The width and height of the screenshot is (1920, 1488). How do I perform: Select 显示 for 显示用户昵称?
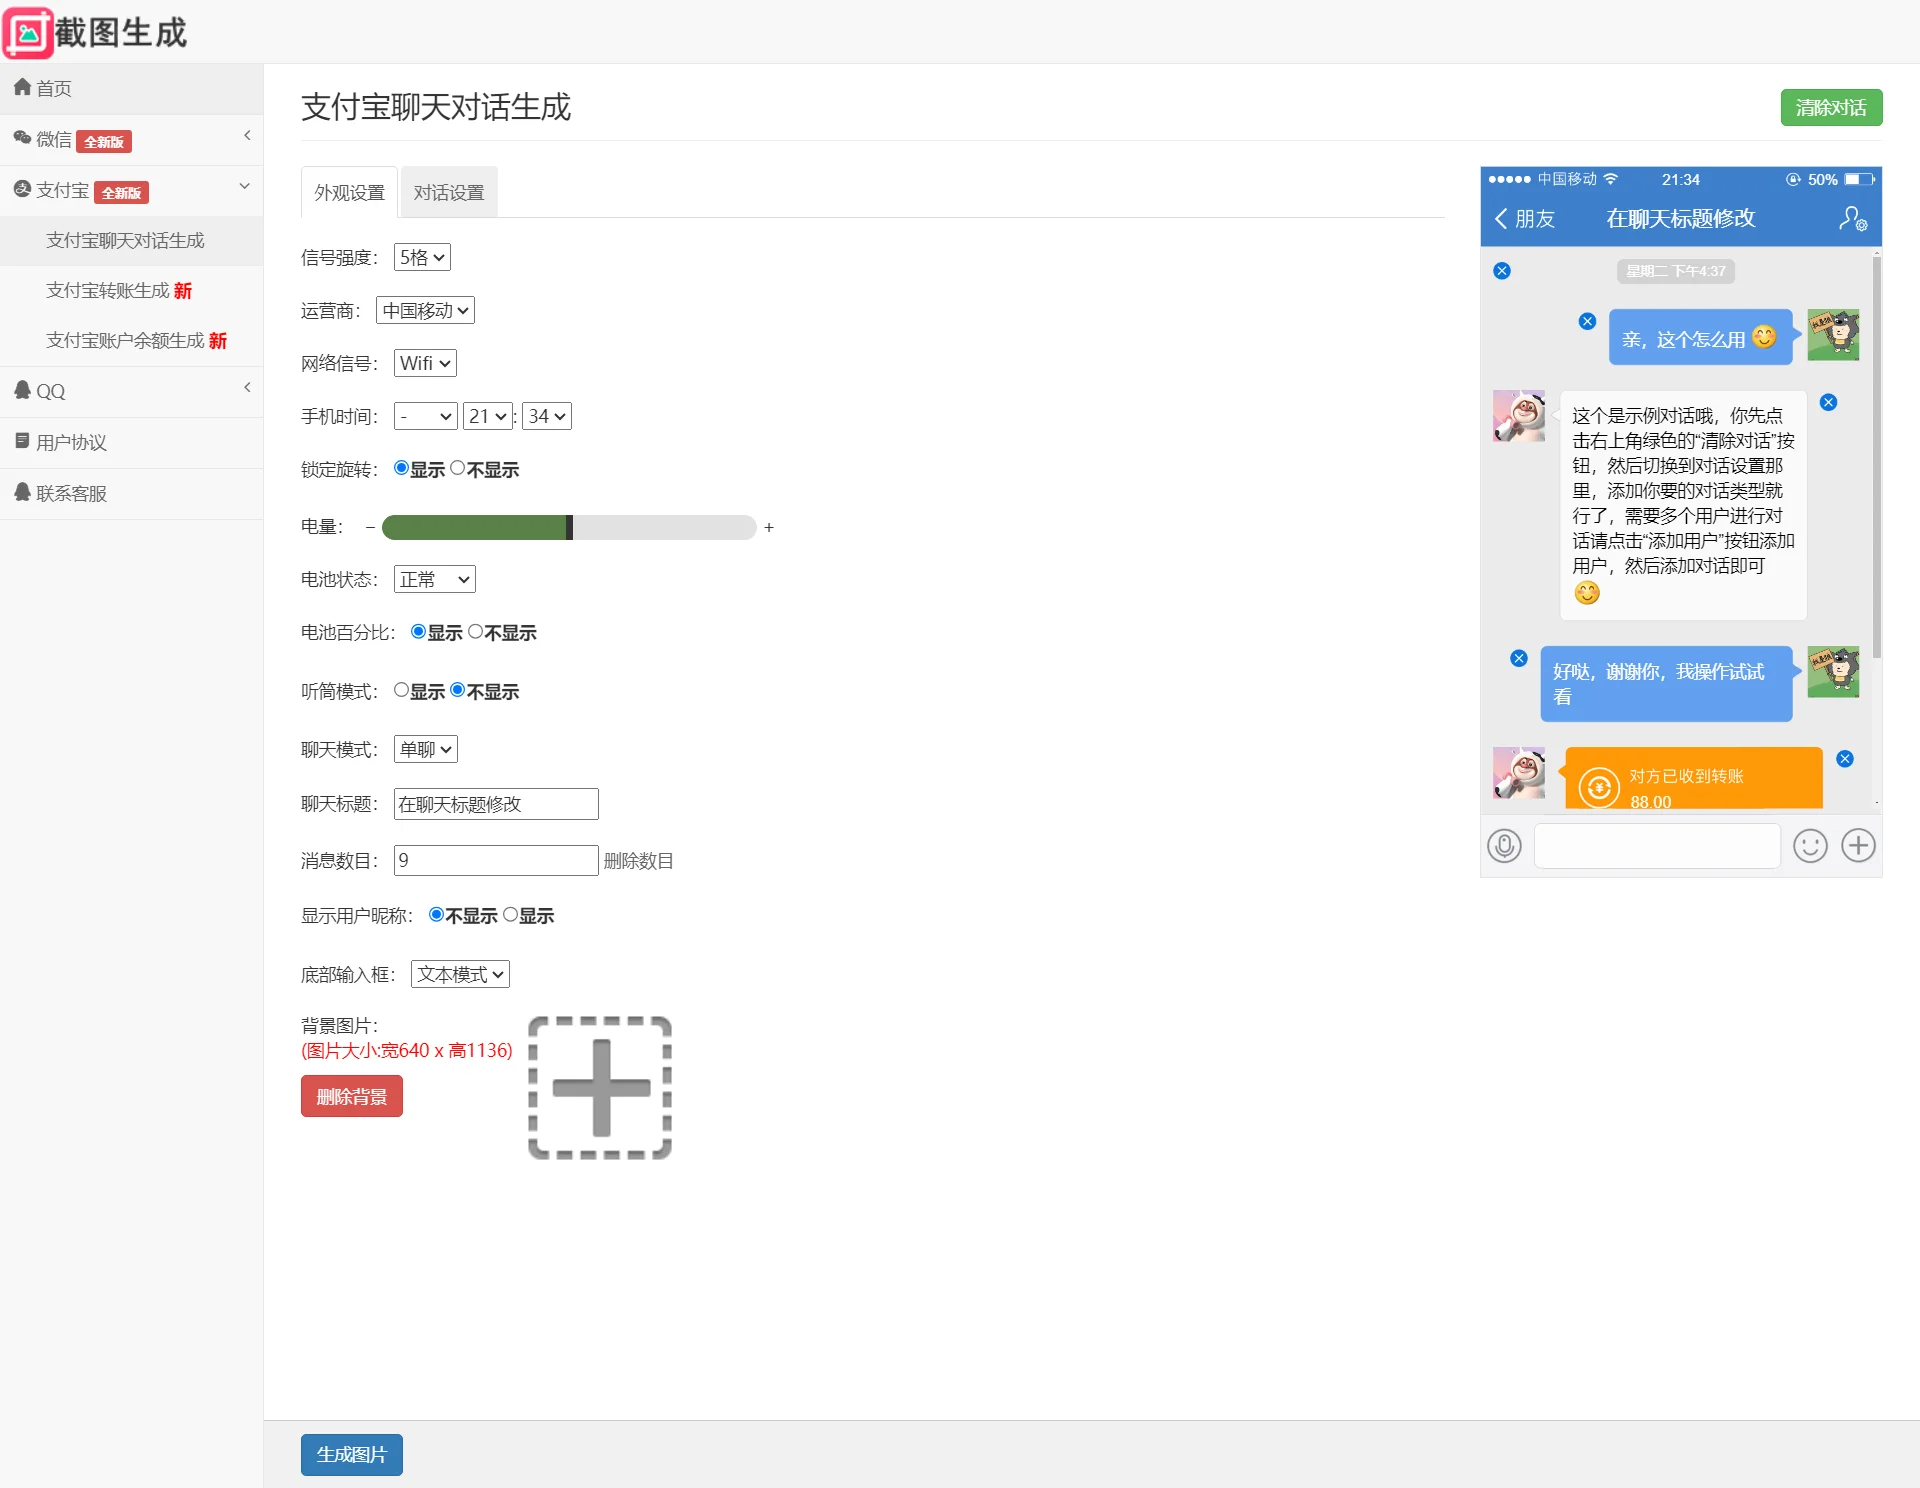click(x=511, y=914)
